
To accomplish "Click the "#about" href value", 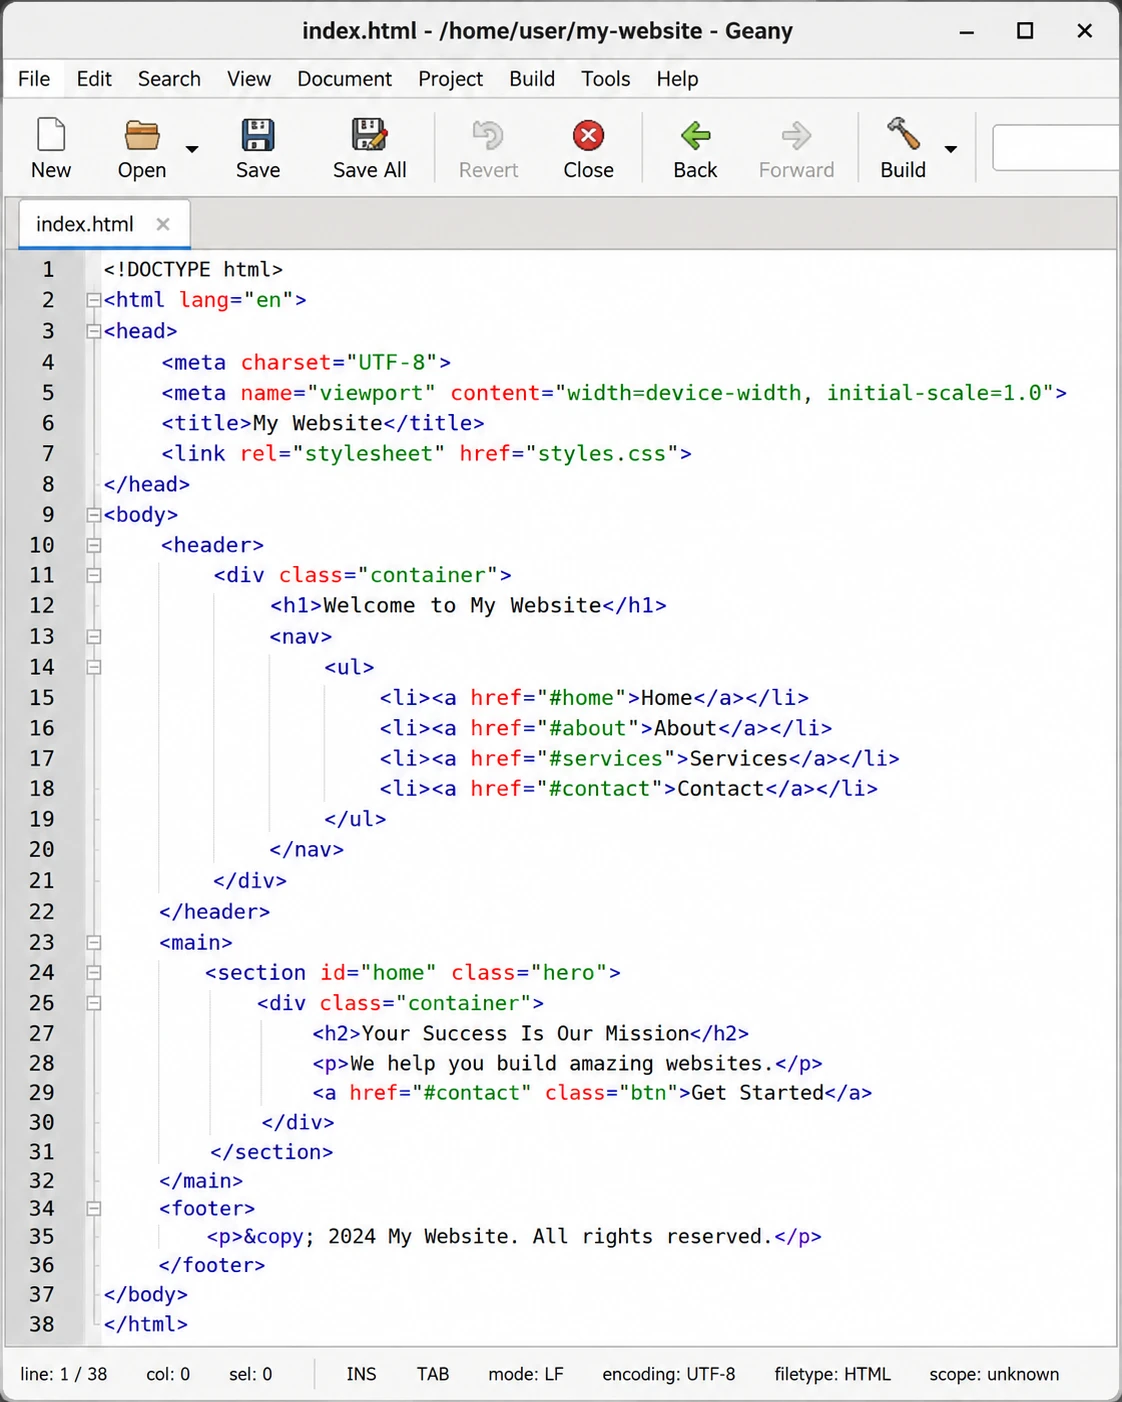I will pos(587,728).
